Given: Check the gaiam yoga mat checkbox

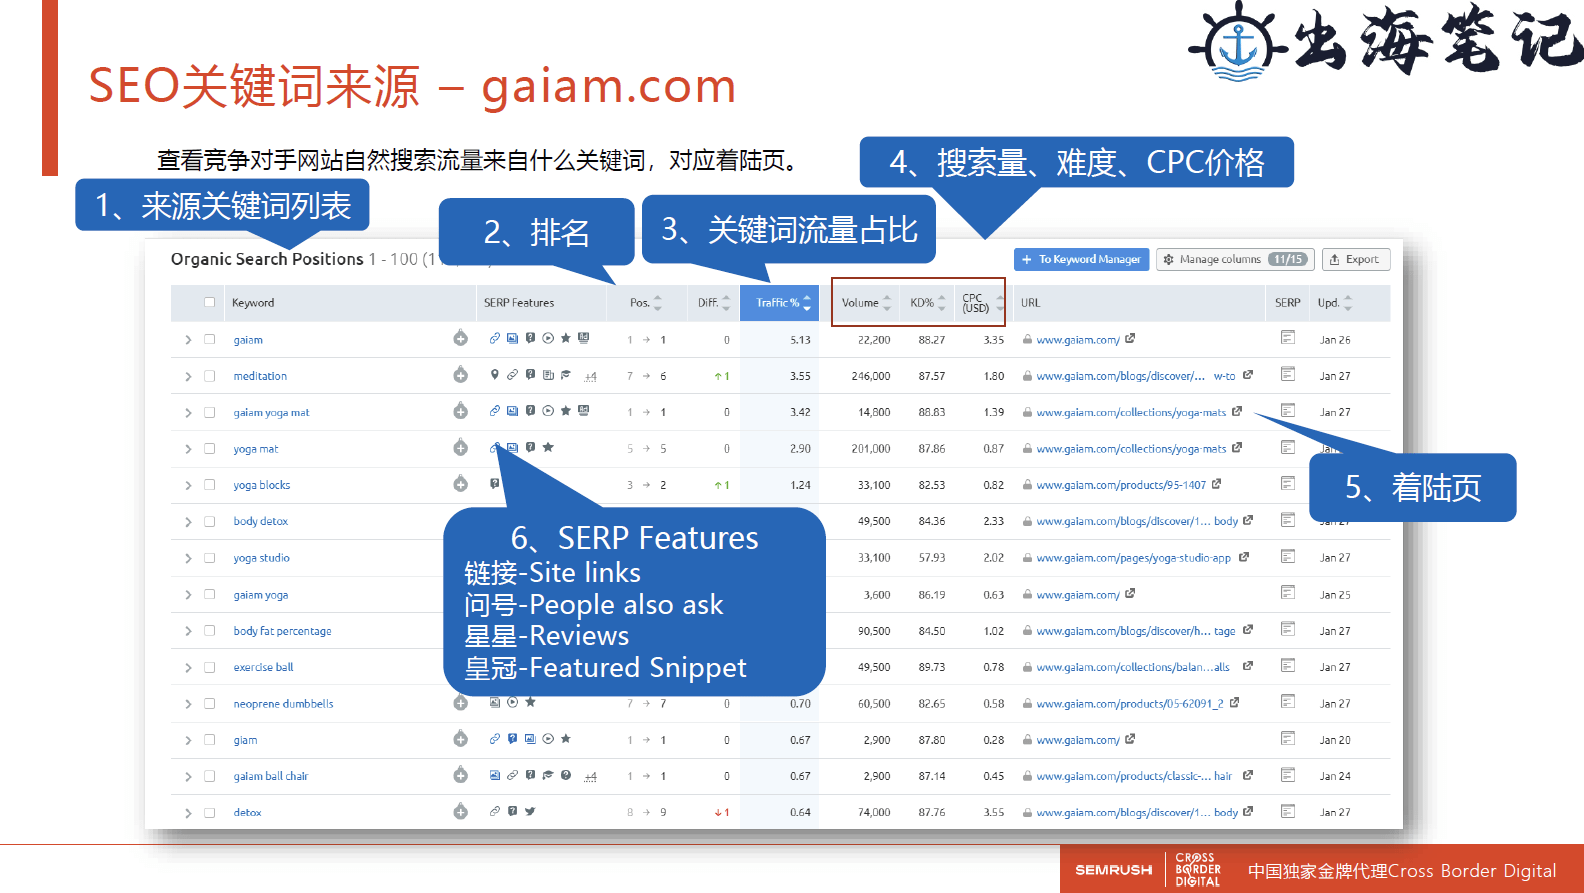Looking at the screenshot, I should pyautogui.click(x=209, y=412).
